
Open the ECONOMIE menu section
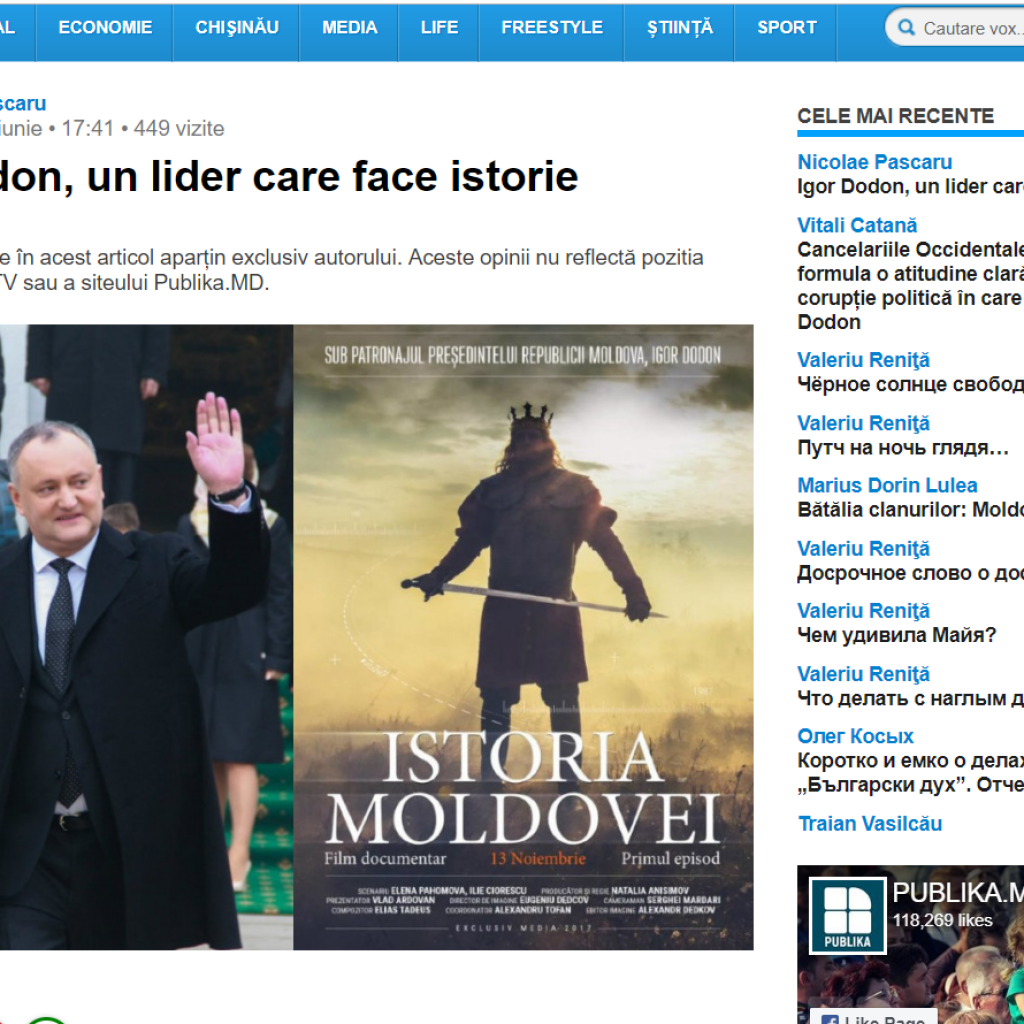[105, 27]
